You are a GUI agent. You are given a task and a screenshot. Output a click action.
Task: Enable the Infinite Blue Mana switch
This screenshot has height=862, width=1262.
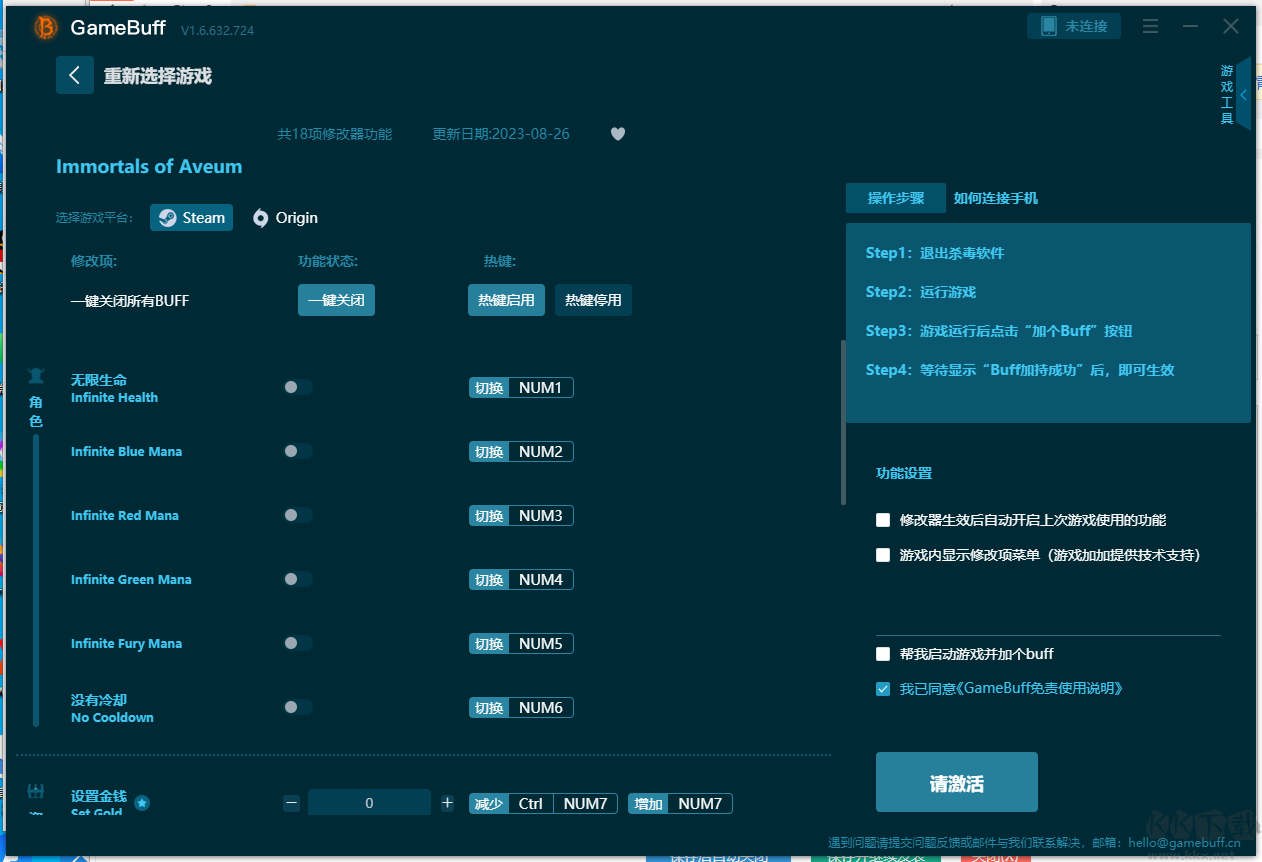click(297, 451)
